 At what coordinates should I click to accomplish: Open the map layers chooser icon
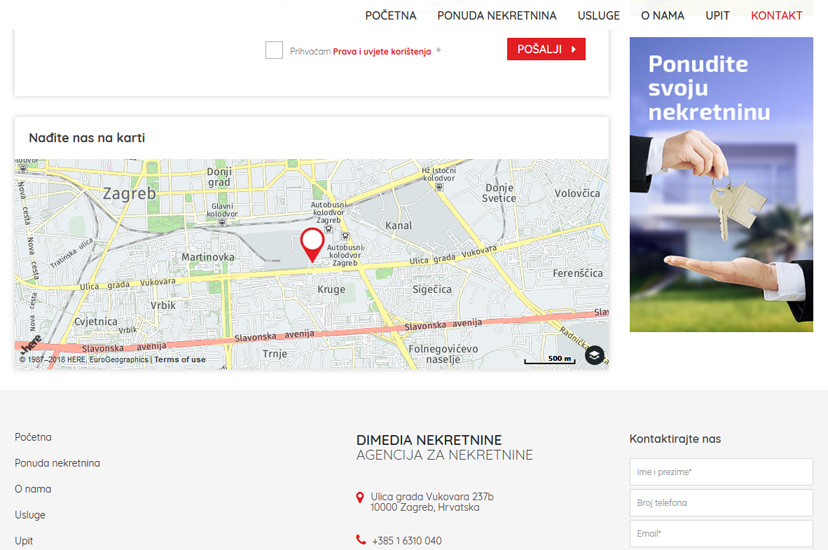point(594,355)
